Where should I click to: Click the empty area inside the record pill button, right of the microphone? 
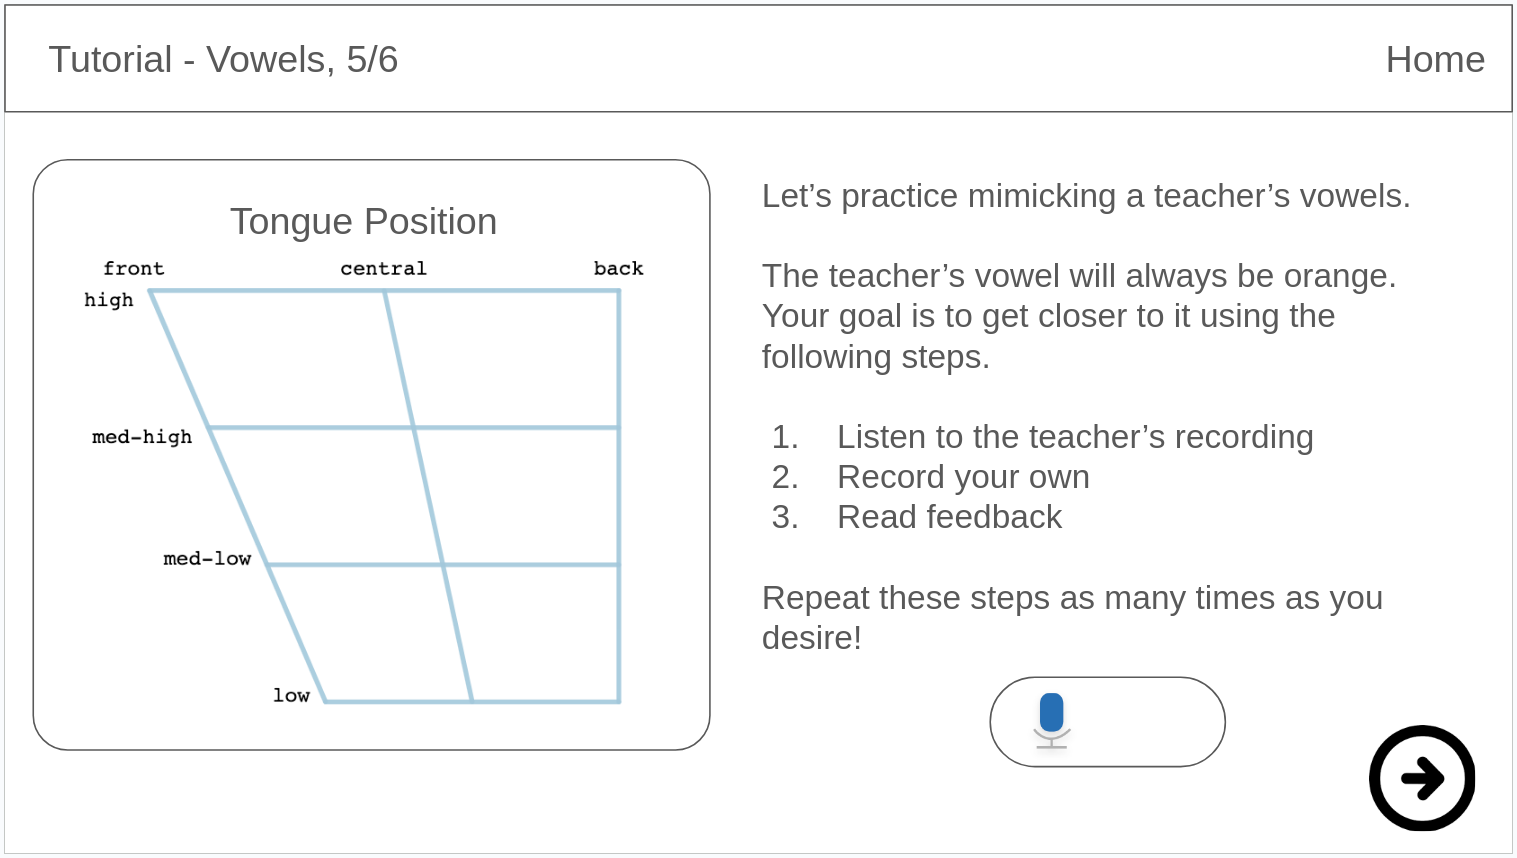pos(1150,722)
